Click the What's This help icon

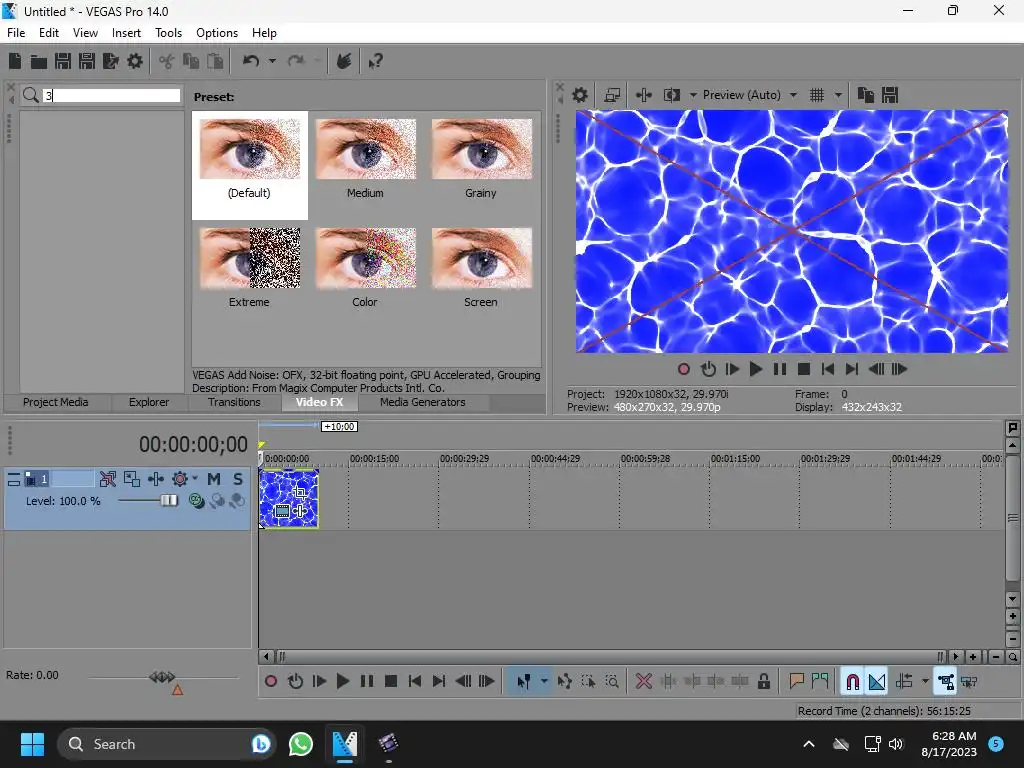point(375,61)
